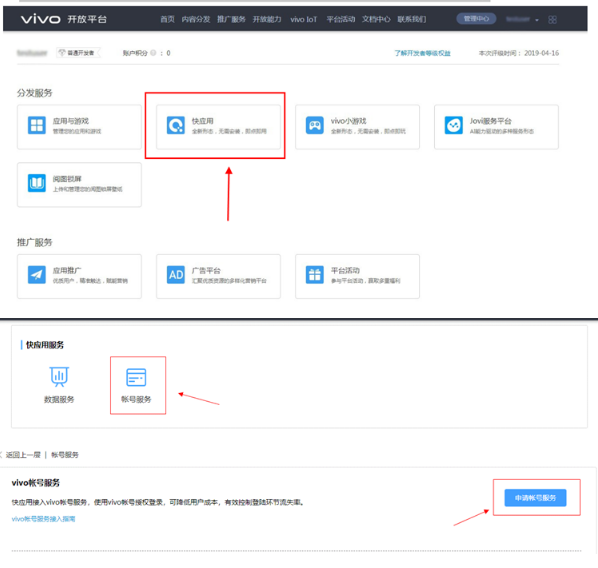Click the 广告平台 AD icon
This screenshot has width=598, height=568.
[x=176, y=275]
